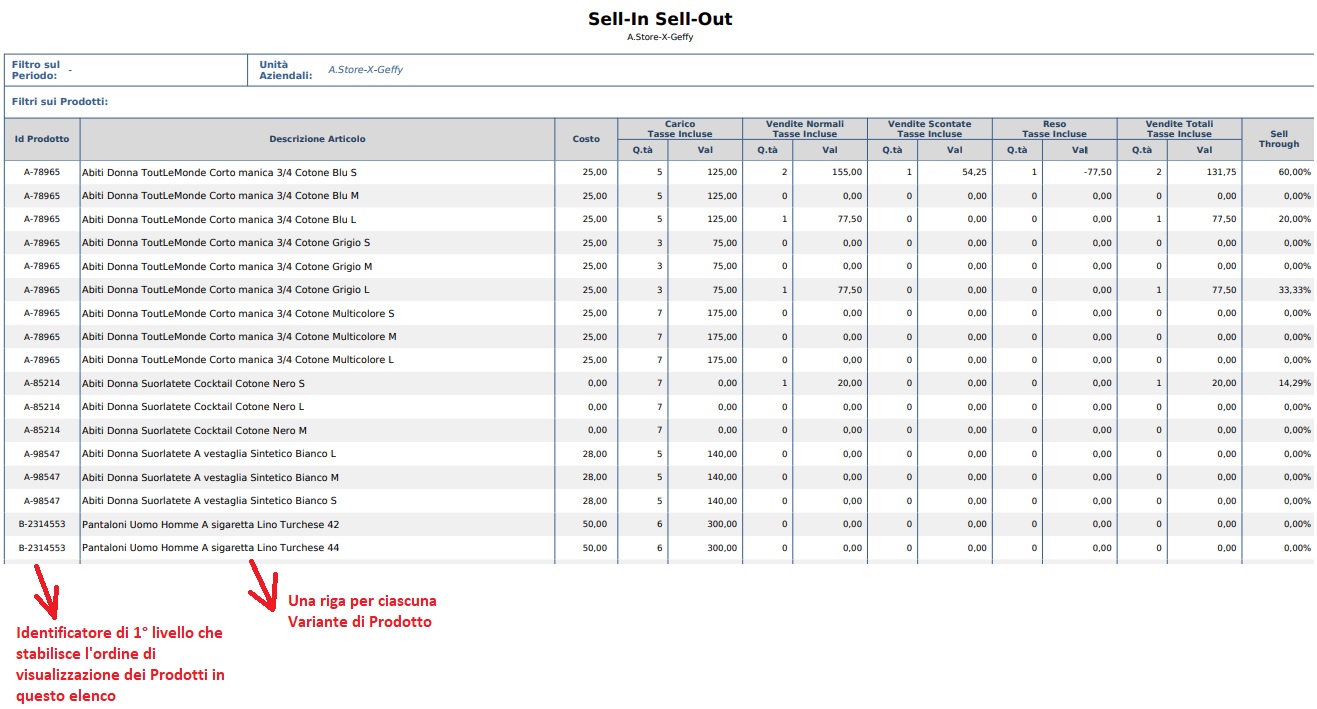1317x709 pixels.
Task: Click the Costo column header
Action: click(586, 139)
